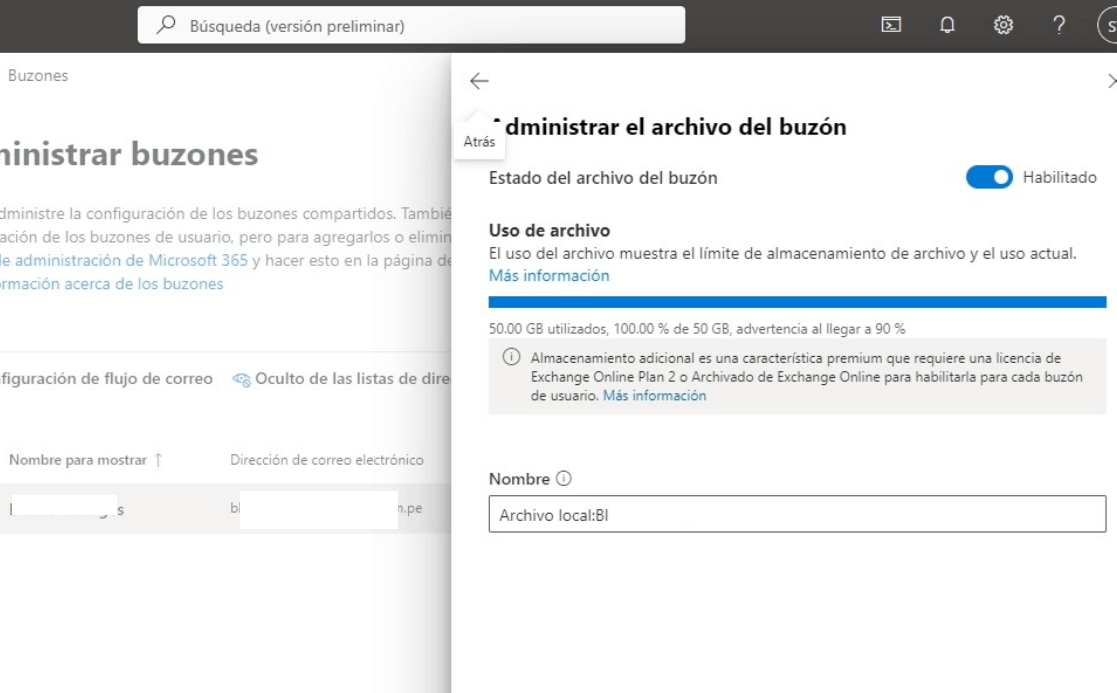Open Más información under Uso de archivo
Viewport: 1117px width, 693px height.
pos(549,276)
